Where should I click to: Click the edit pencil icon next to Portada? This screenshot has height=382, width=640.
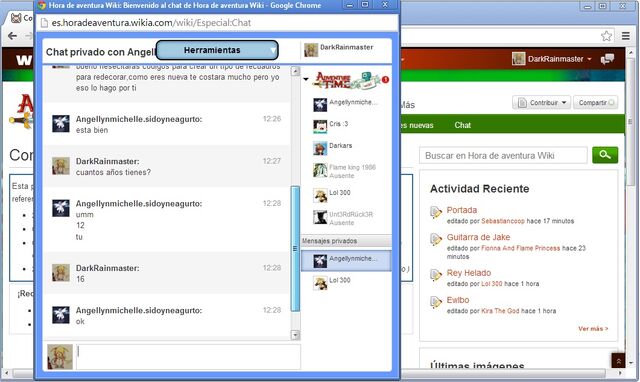point(436,212)
